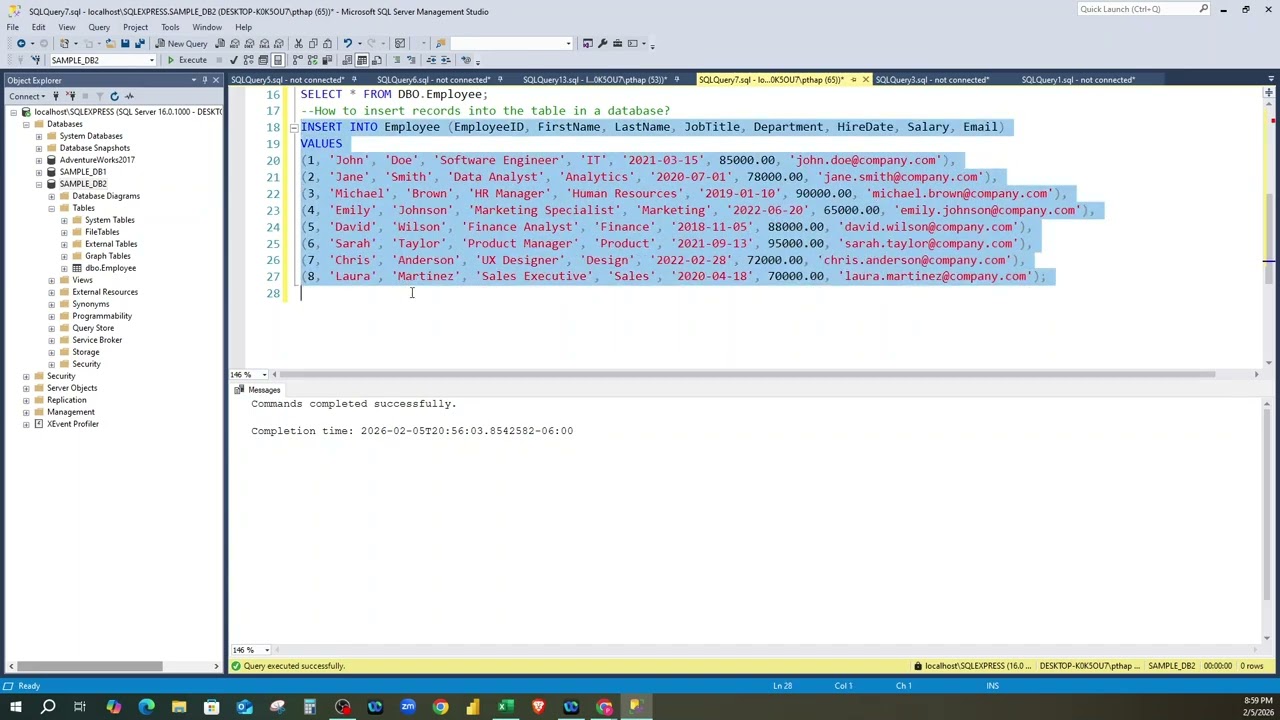Open the Tools menu

(170, 27)
